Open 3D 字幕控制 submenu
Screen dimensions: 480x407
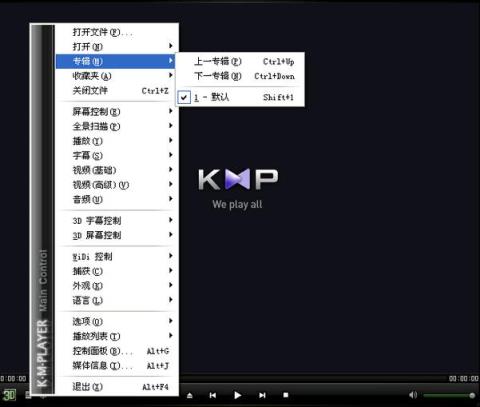[x=116, y=220]
